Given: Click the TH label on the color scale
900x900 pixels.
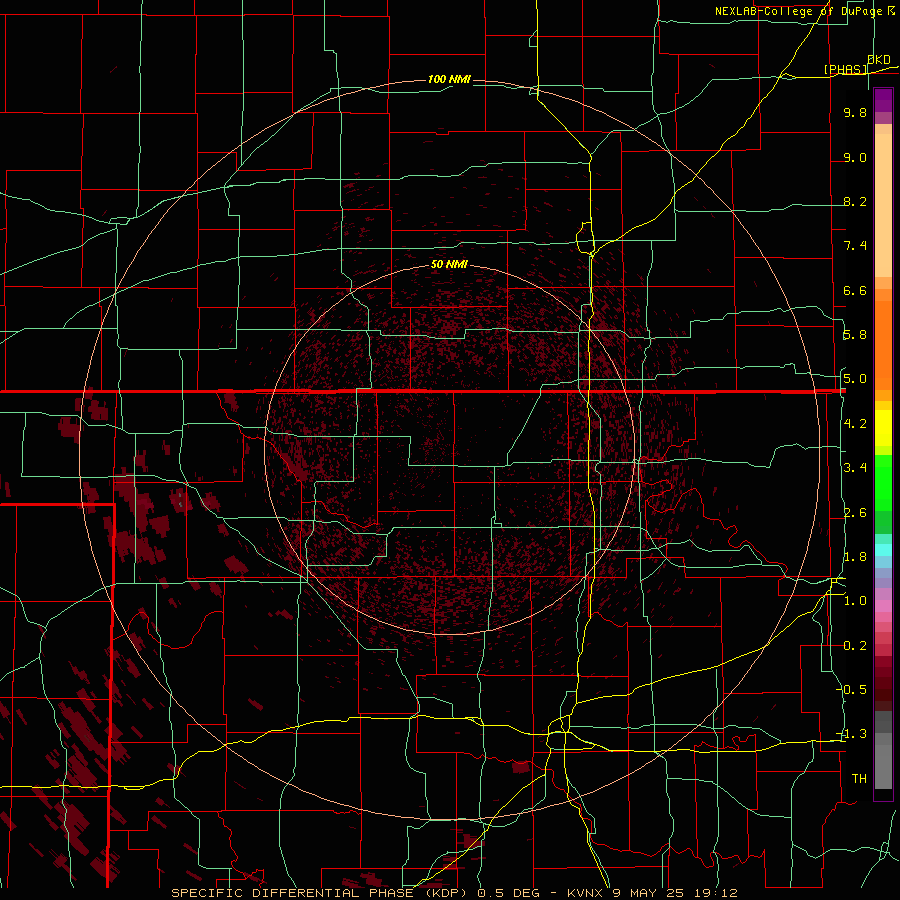Looking at the screenshot, I should click(859, 779).
